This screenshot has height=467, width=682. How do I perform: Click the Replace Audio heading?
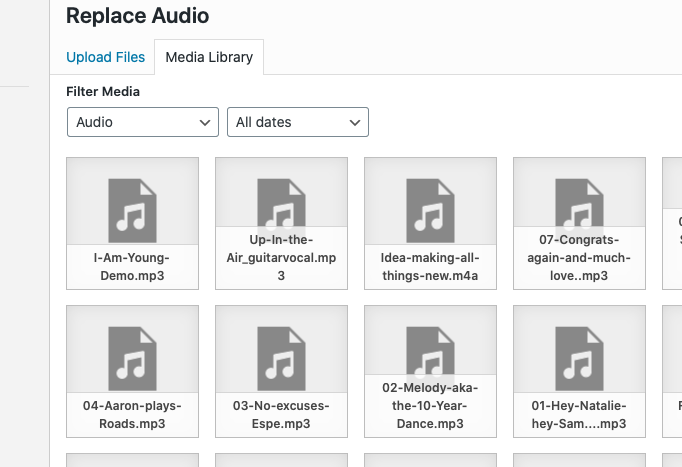pyautogui.click(x=137, y=16)
